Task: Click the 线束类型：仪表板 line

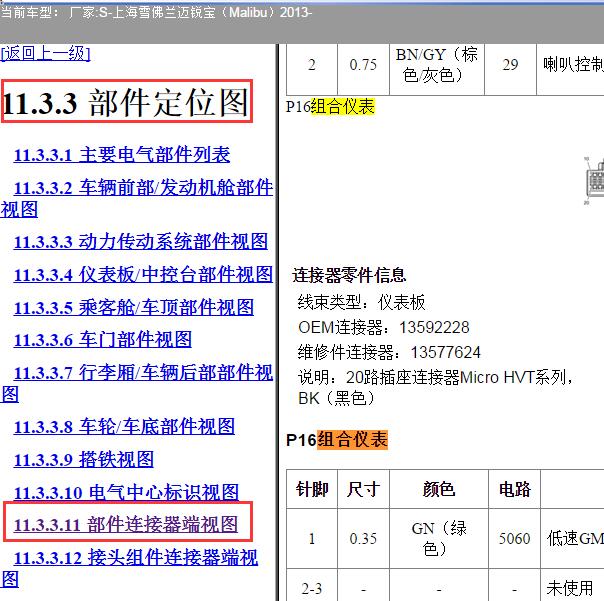Action: pos(361,302)
